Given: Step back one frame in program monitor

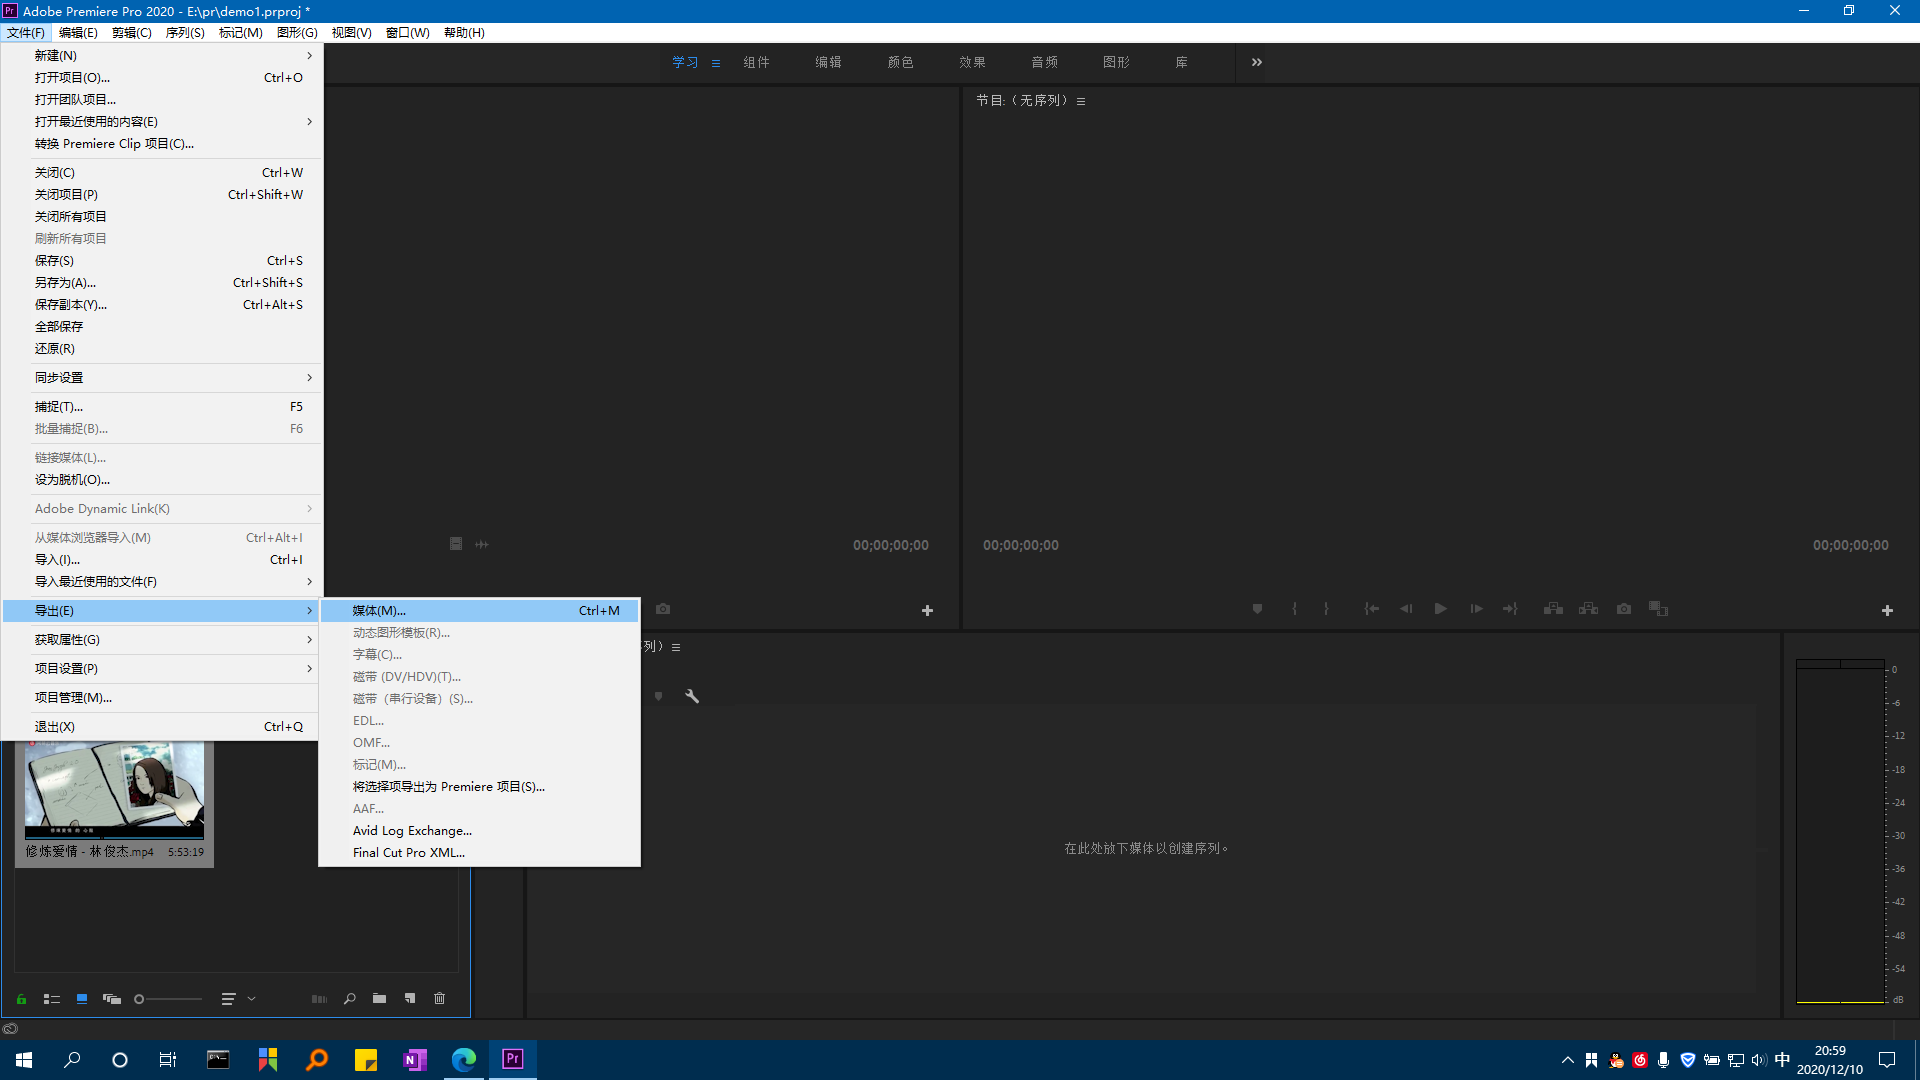Looking at the screenshot, I should (1406, 609).
